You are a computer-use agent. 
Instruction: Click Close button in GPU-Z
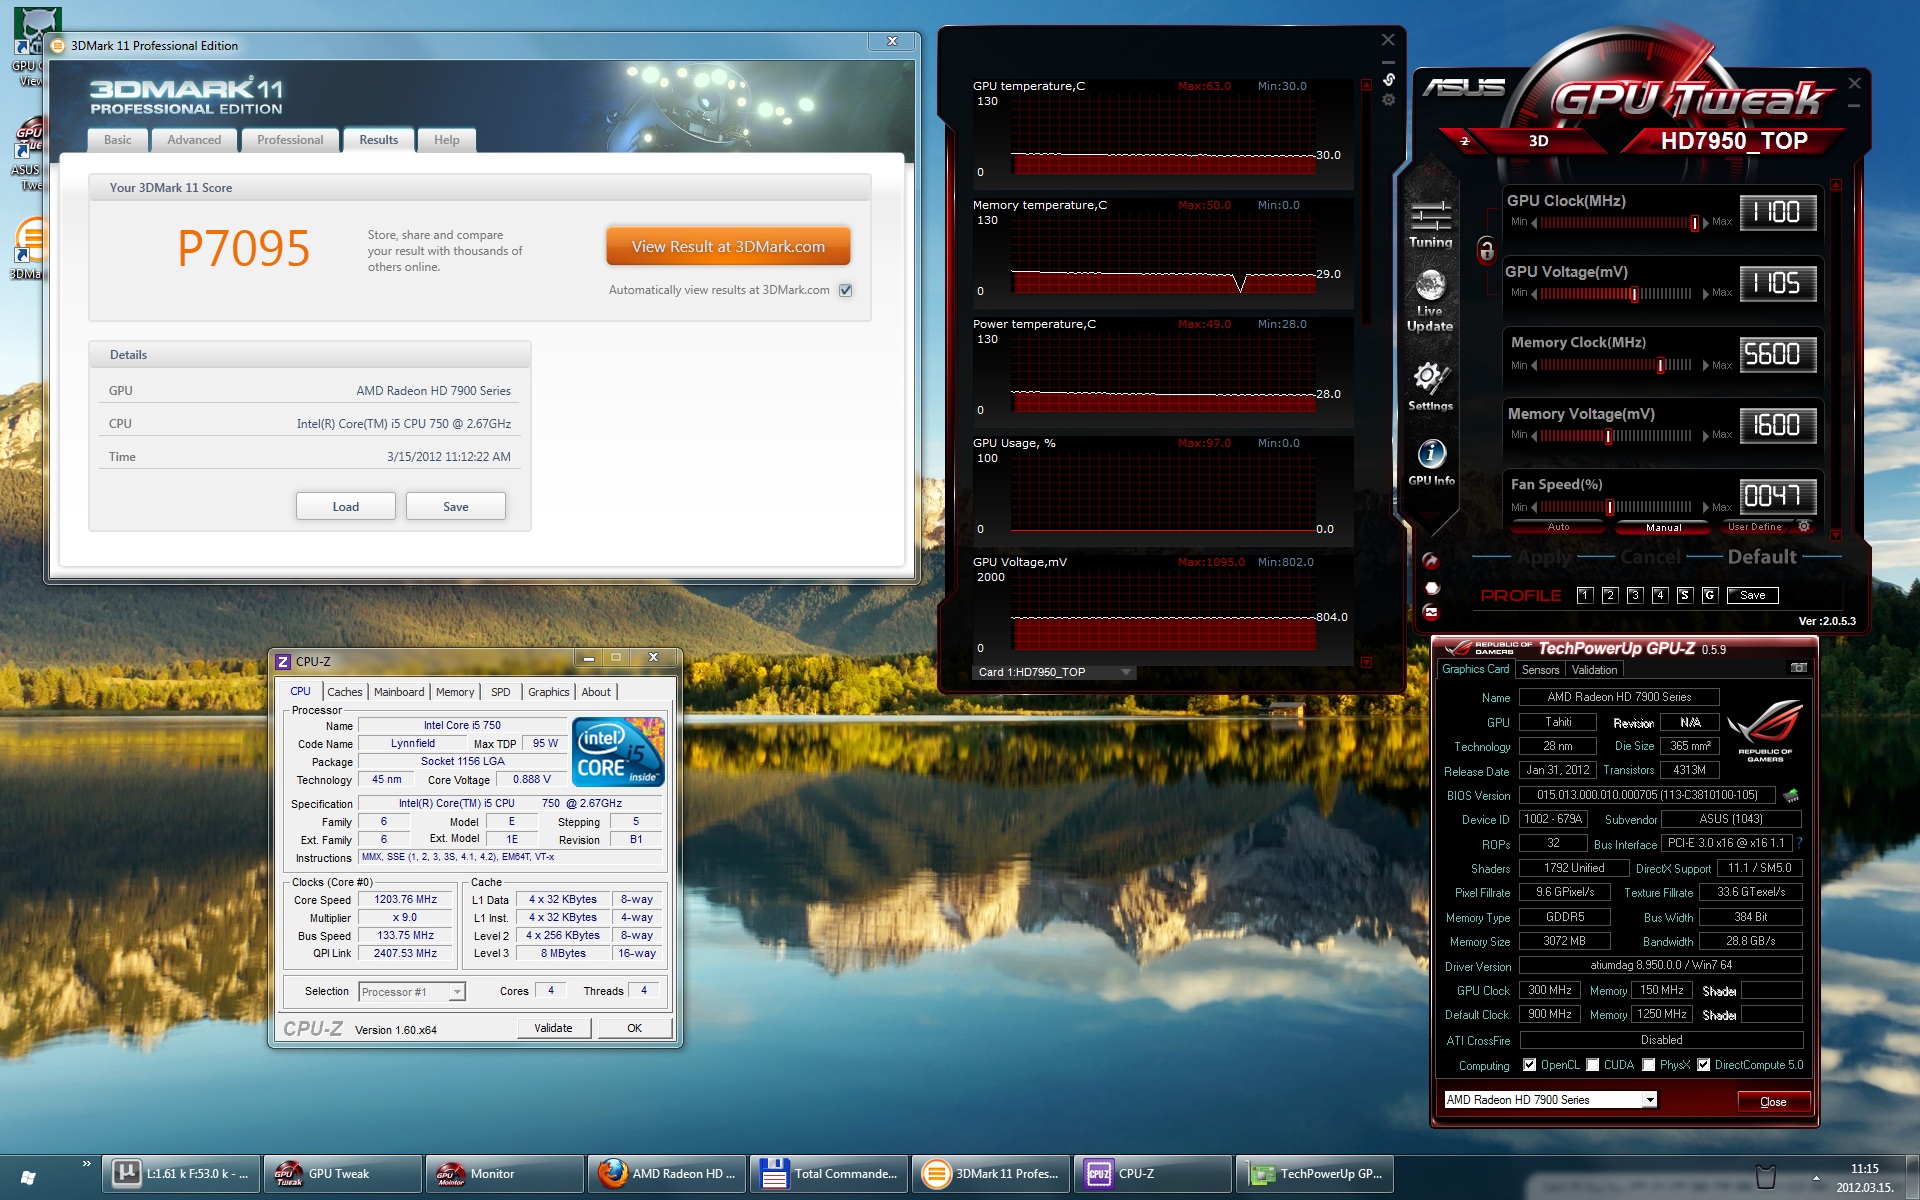pyautogui.click(x=1773, y=1102)
